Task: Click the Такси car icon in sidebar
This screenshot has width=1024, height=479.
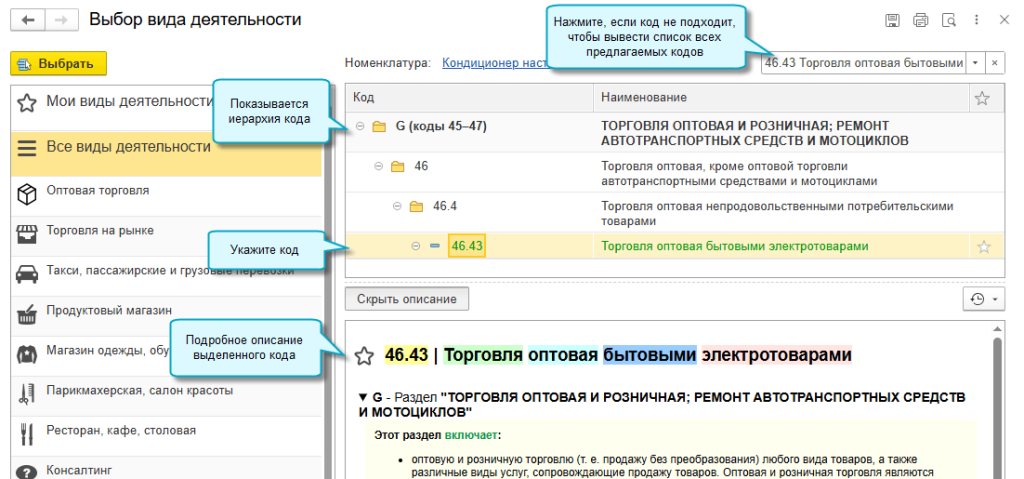Action: click(x=27, y=272)
